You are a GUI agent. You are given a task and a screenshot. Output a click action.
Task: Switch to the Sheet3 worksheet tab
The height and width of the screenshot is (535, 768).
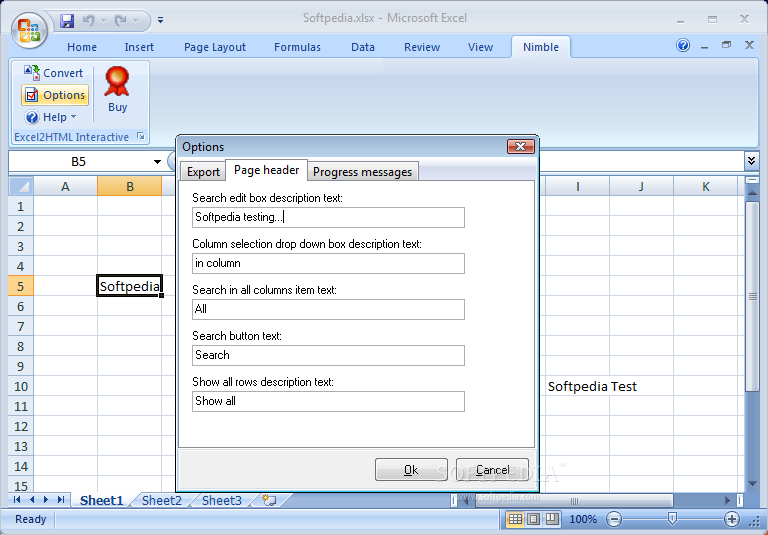pos(221,500)
